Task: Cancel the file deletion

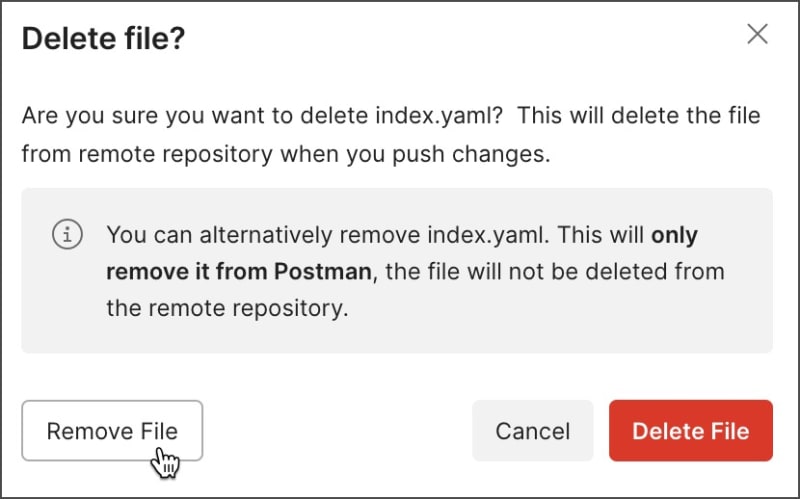Action: (533, 431)
